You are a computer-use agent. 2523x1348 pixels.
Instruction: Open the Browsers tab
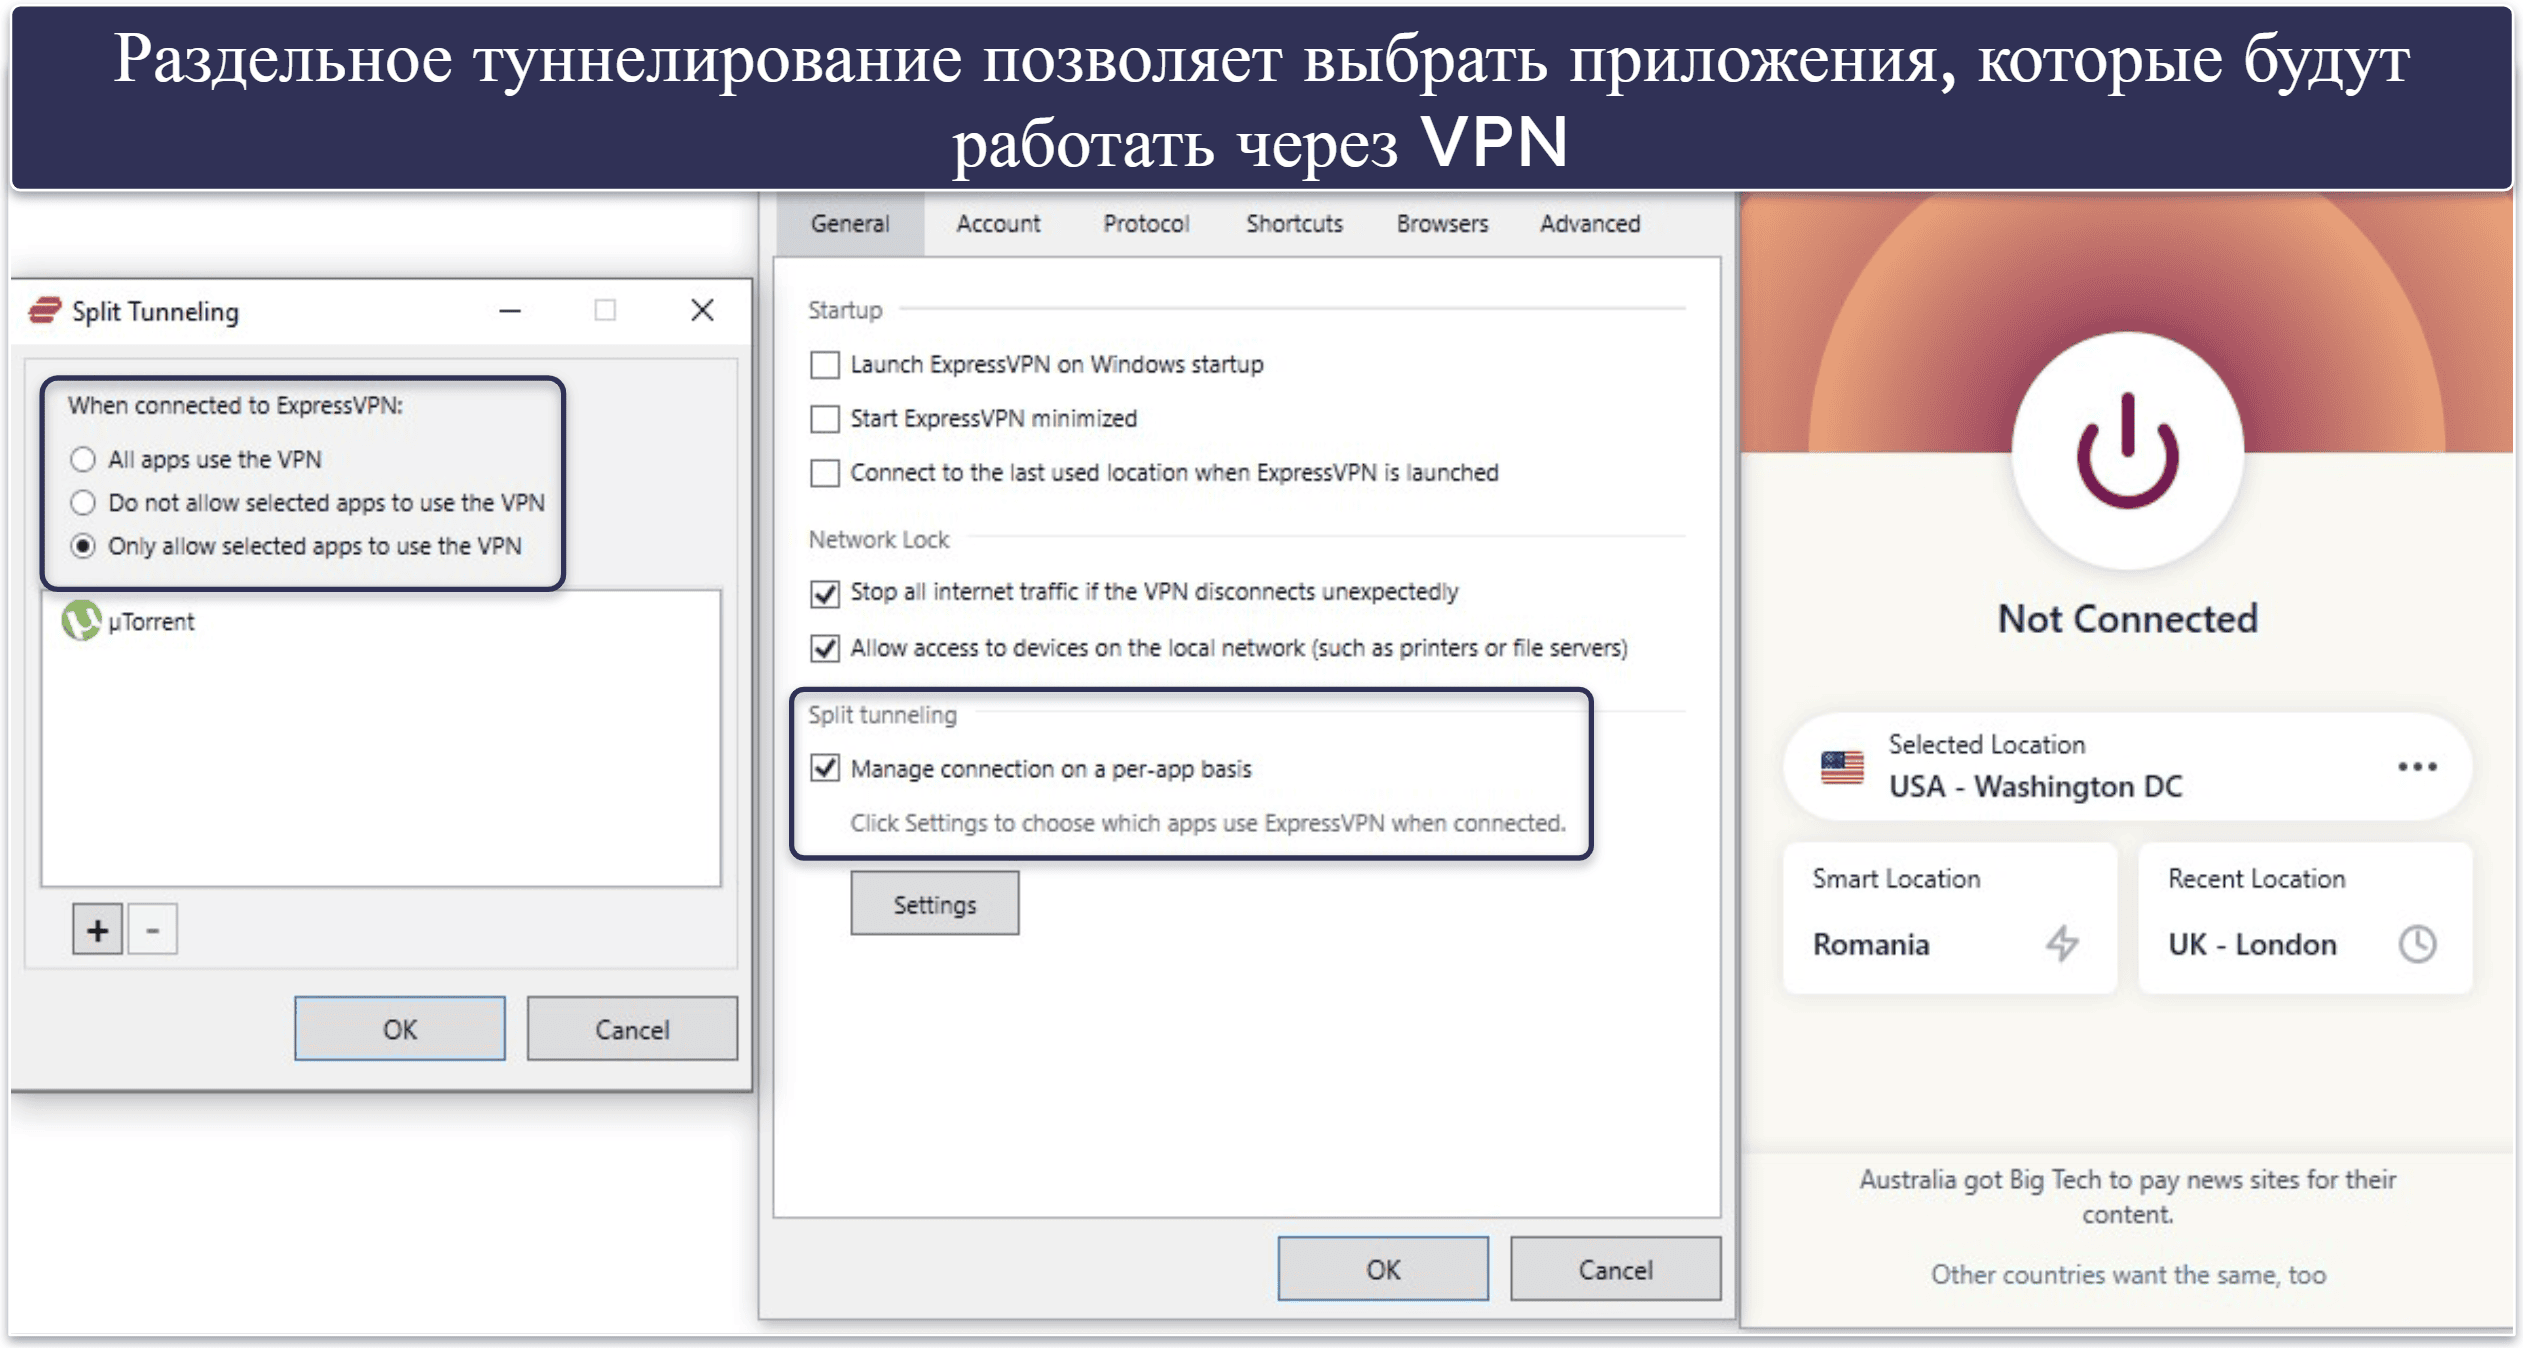click(x=1442, y=224)
